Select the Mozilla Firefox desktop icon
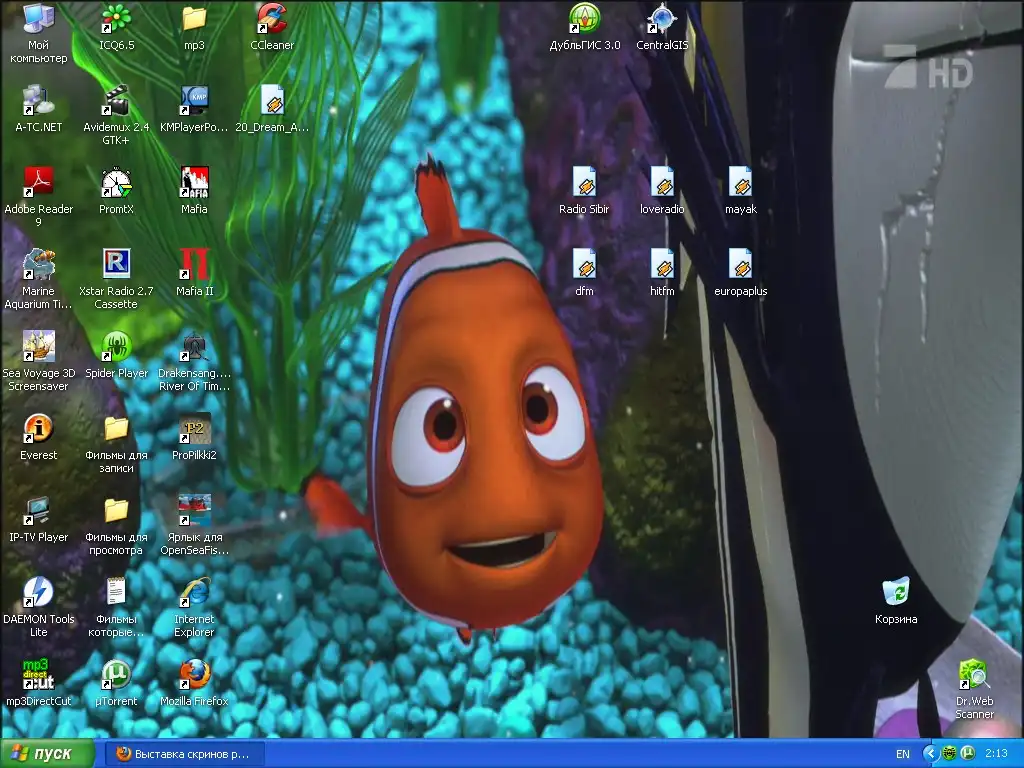The width and height of the screenshot is (1024, 768). tap(194, 675)
